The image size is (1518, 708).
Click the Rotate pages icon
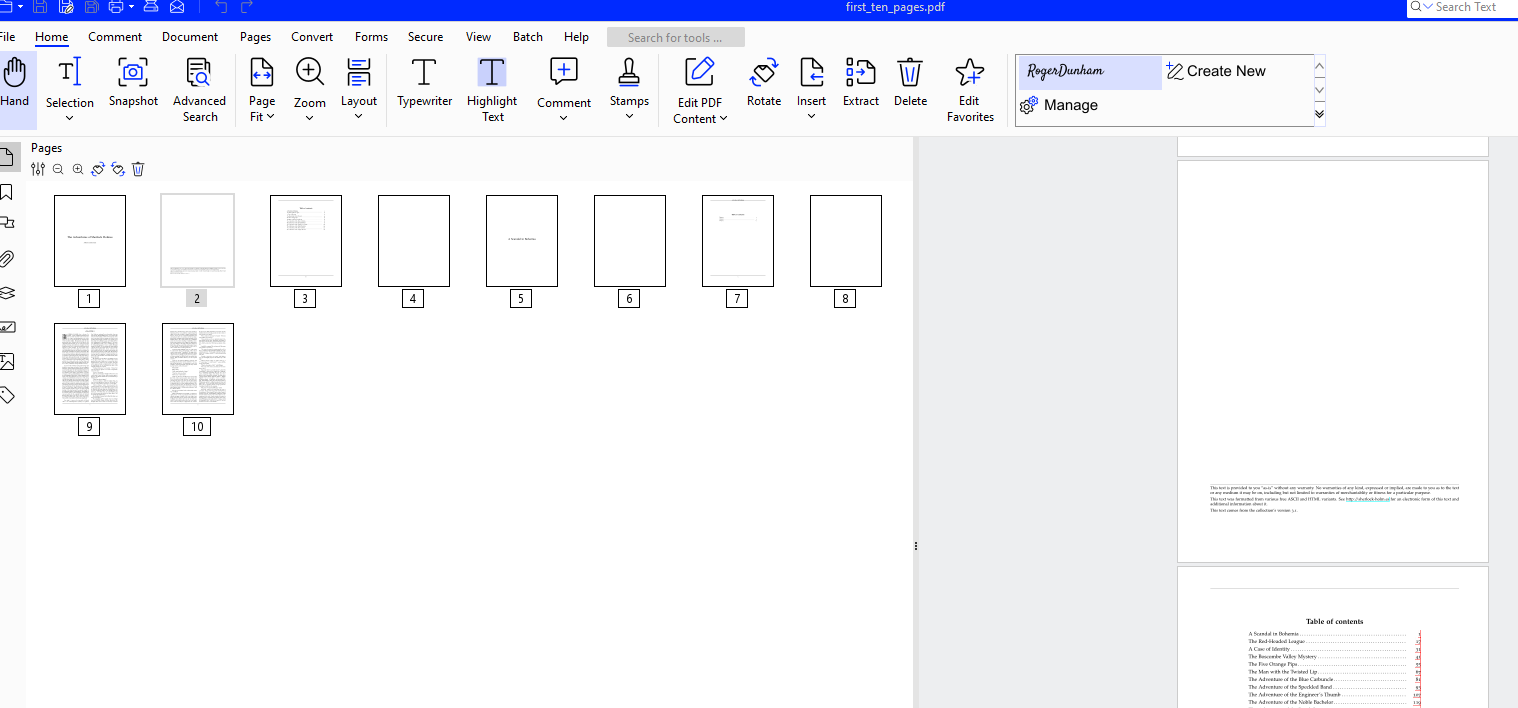tap(764, 82)
